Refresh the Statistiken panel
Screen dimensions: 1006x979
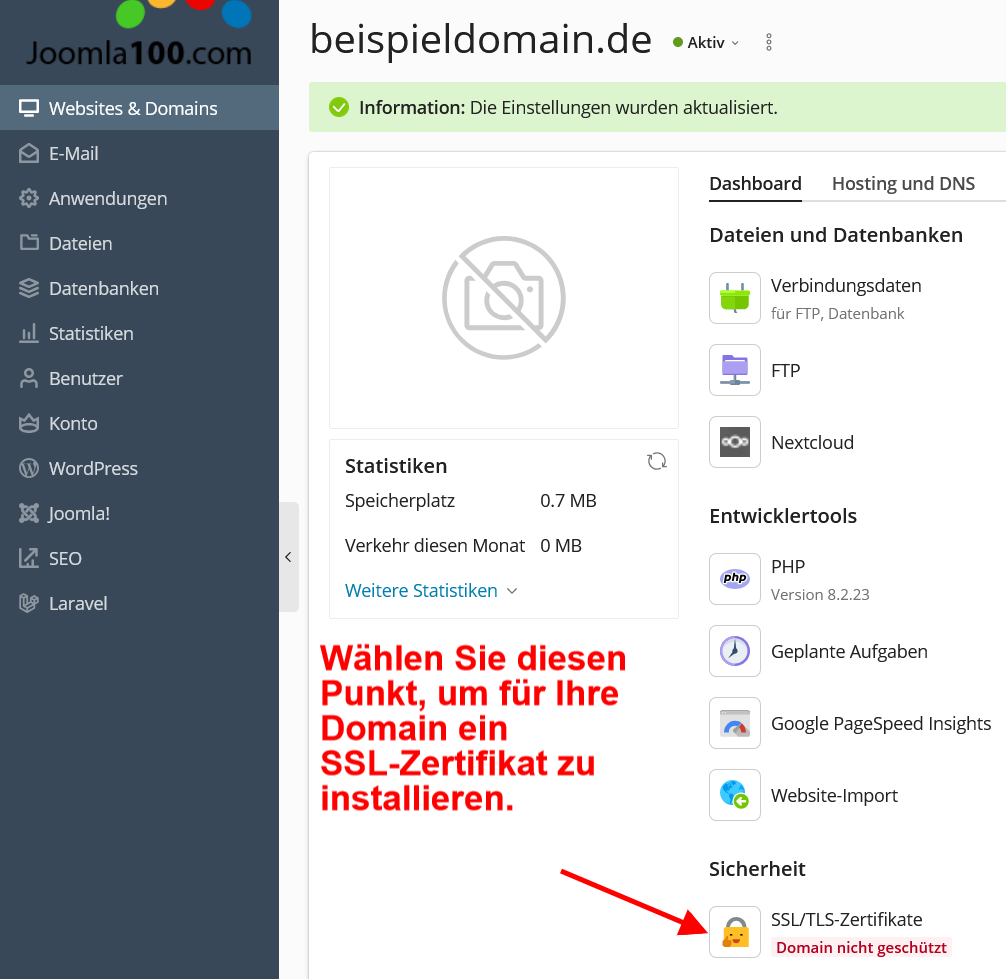[657, 461]
